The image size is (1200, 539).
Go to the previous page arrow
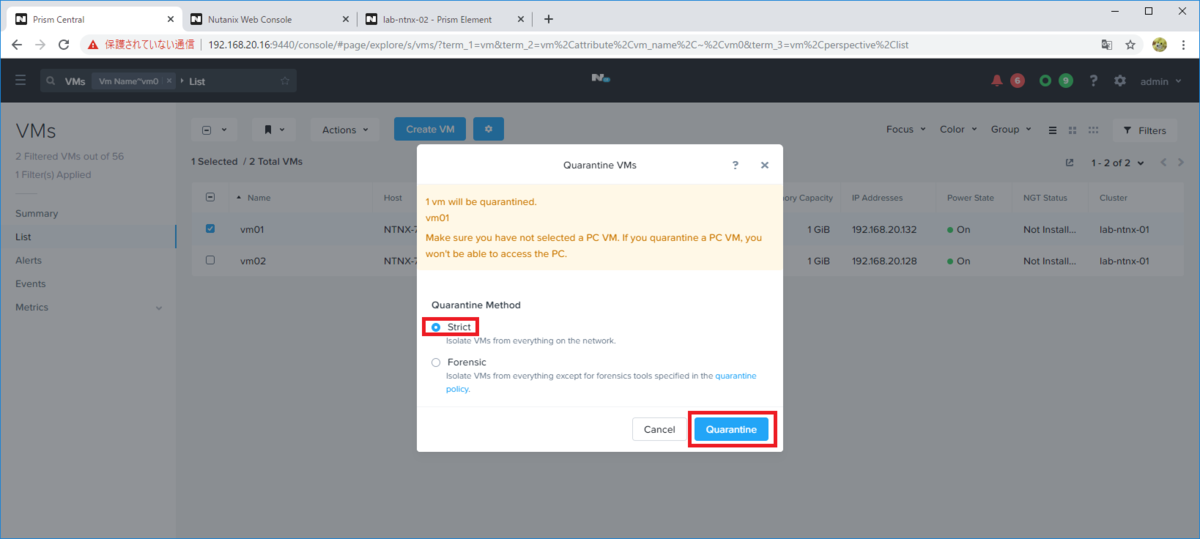coord(1163,162)
